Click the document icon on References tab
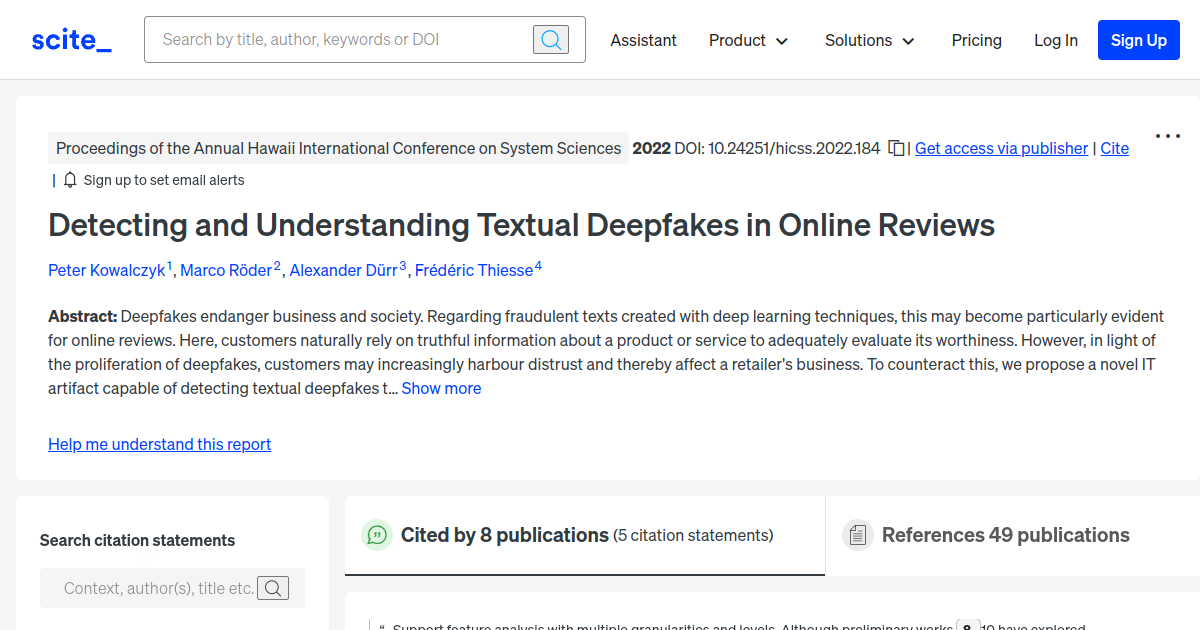Screen dimensions: 1200x630 858,535
